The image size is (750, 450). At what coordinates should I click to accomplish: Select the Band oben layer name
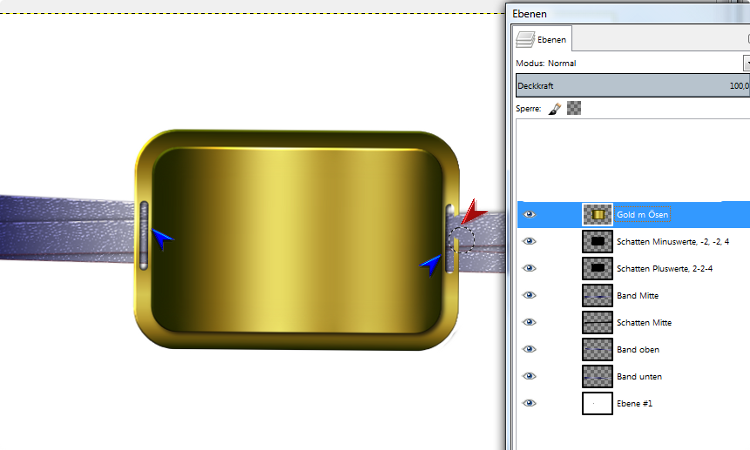(x=638, y=349)
